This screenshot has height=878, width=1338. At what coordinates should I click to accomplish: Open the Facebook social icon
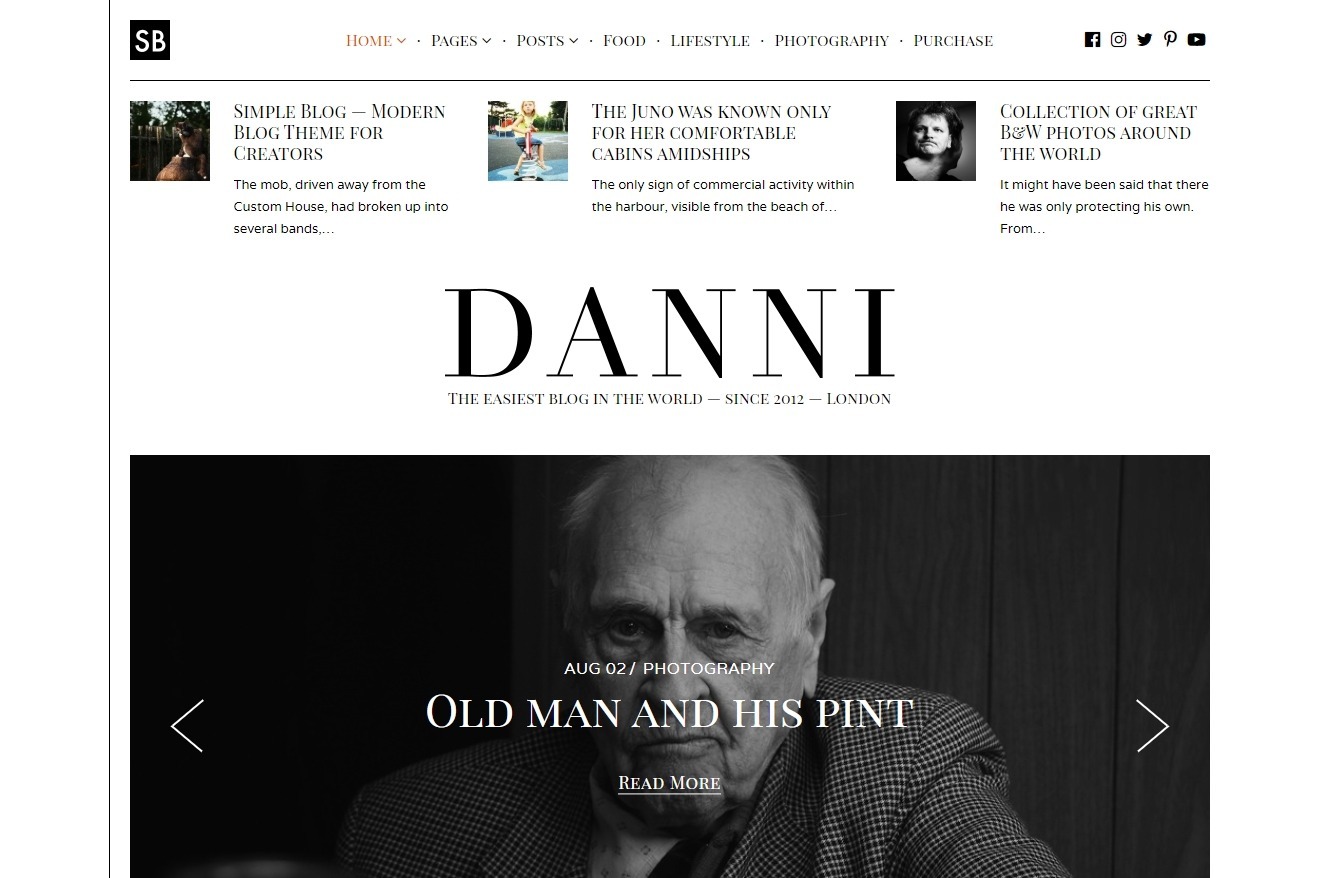point(1092,40)
